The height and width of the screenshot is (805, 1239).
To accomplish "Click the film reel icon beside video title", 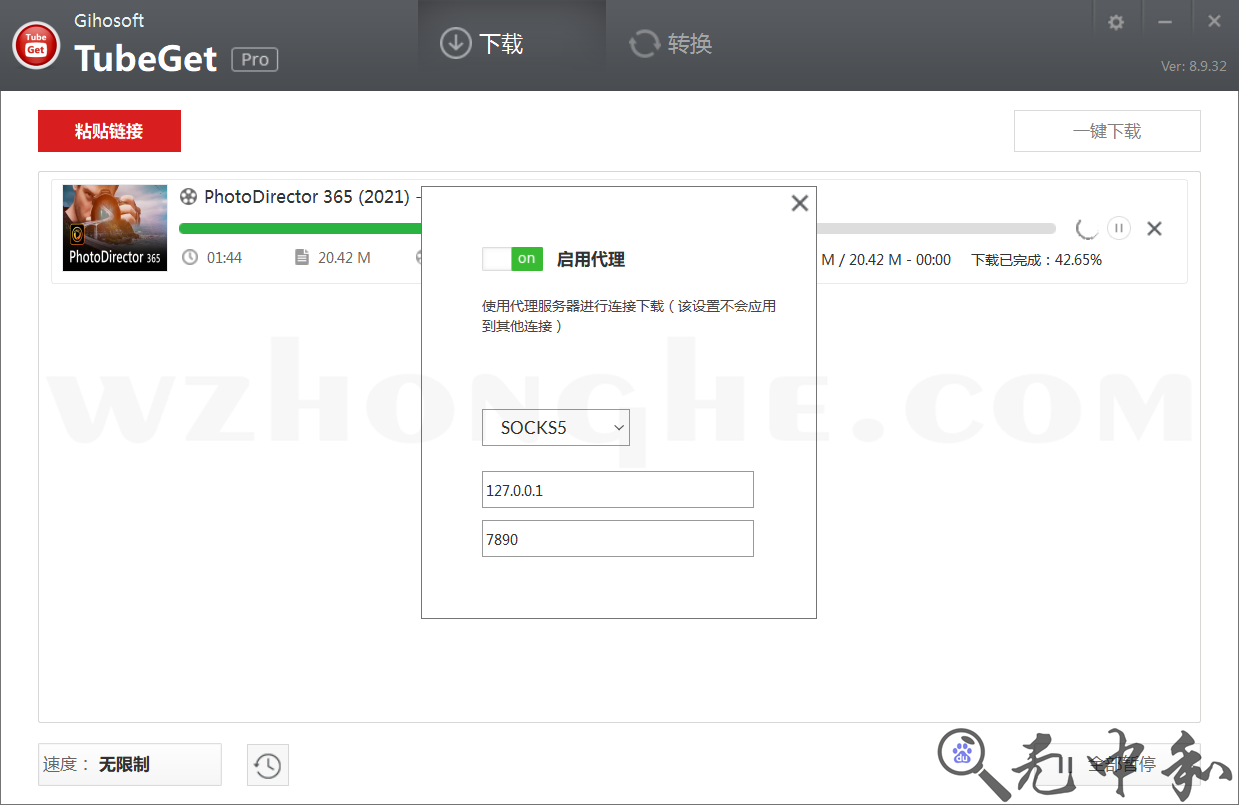I will pos(189,197).
